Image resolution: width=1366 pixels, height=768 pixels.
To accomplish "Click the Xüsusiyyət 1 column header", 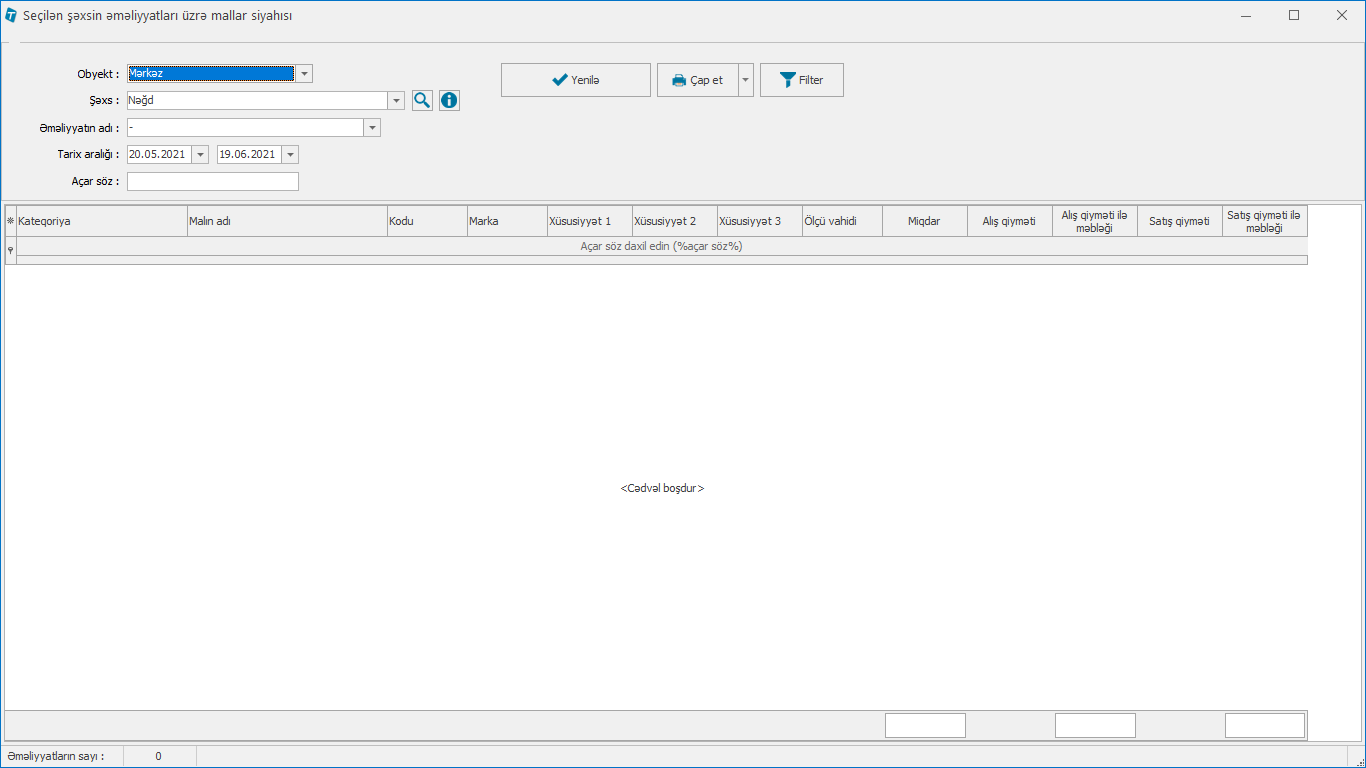I will [x=590, y=221].
